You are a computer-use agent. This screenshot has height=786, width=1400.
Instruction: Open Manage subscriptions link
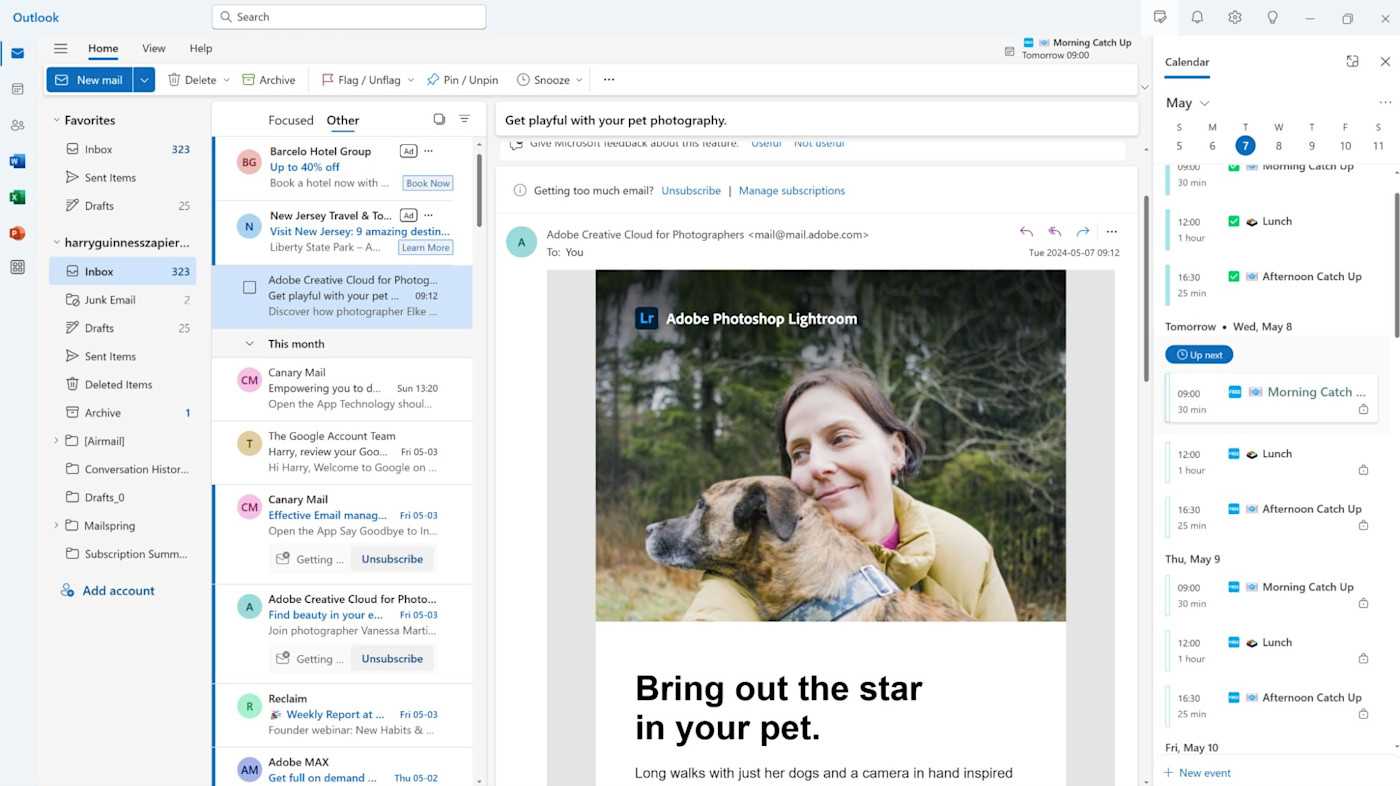792,190
